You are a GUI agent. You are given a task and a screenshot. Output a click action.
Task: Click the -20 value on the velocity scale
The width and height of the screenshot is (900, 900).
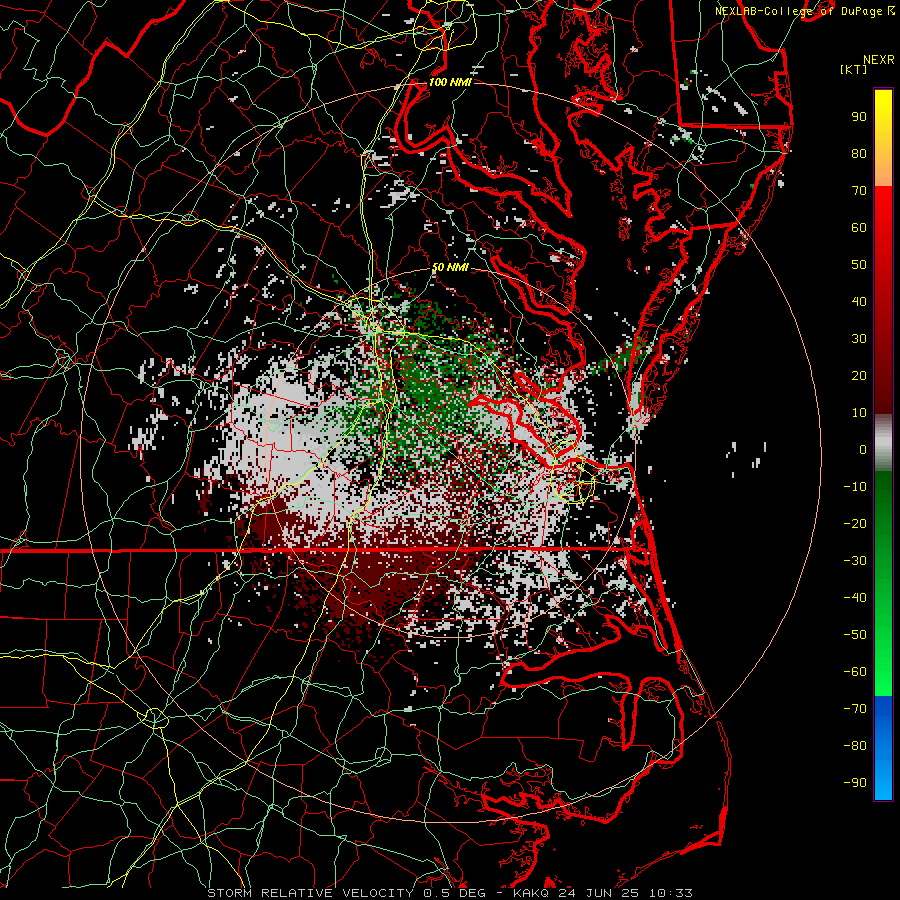tap(855, 523)
